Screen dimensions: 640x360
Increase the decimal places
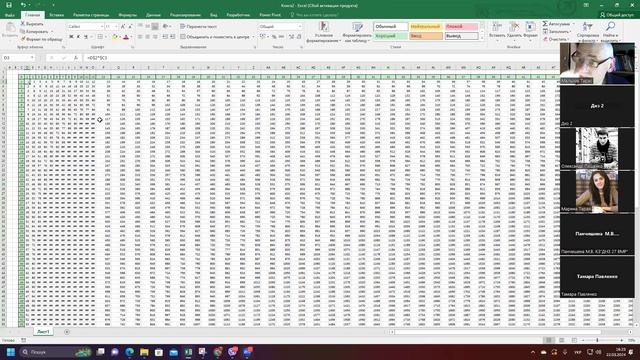pyautogui.click(x=291, y=37)
